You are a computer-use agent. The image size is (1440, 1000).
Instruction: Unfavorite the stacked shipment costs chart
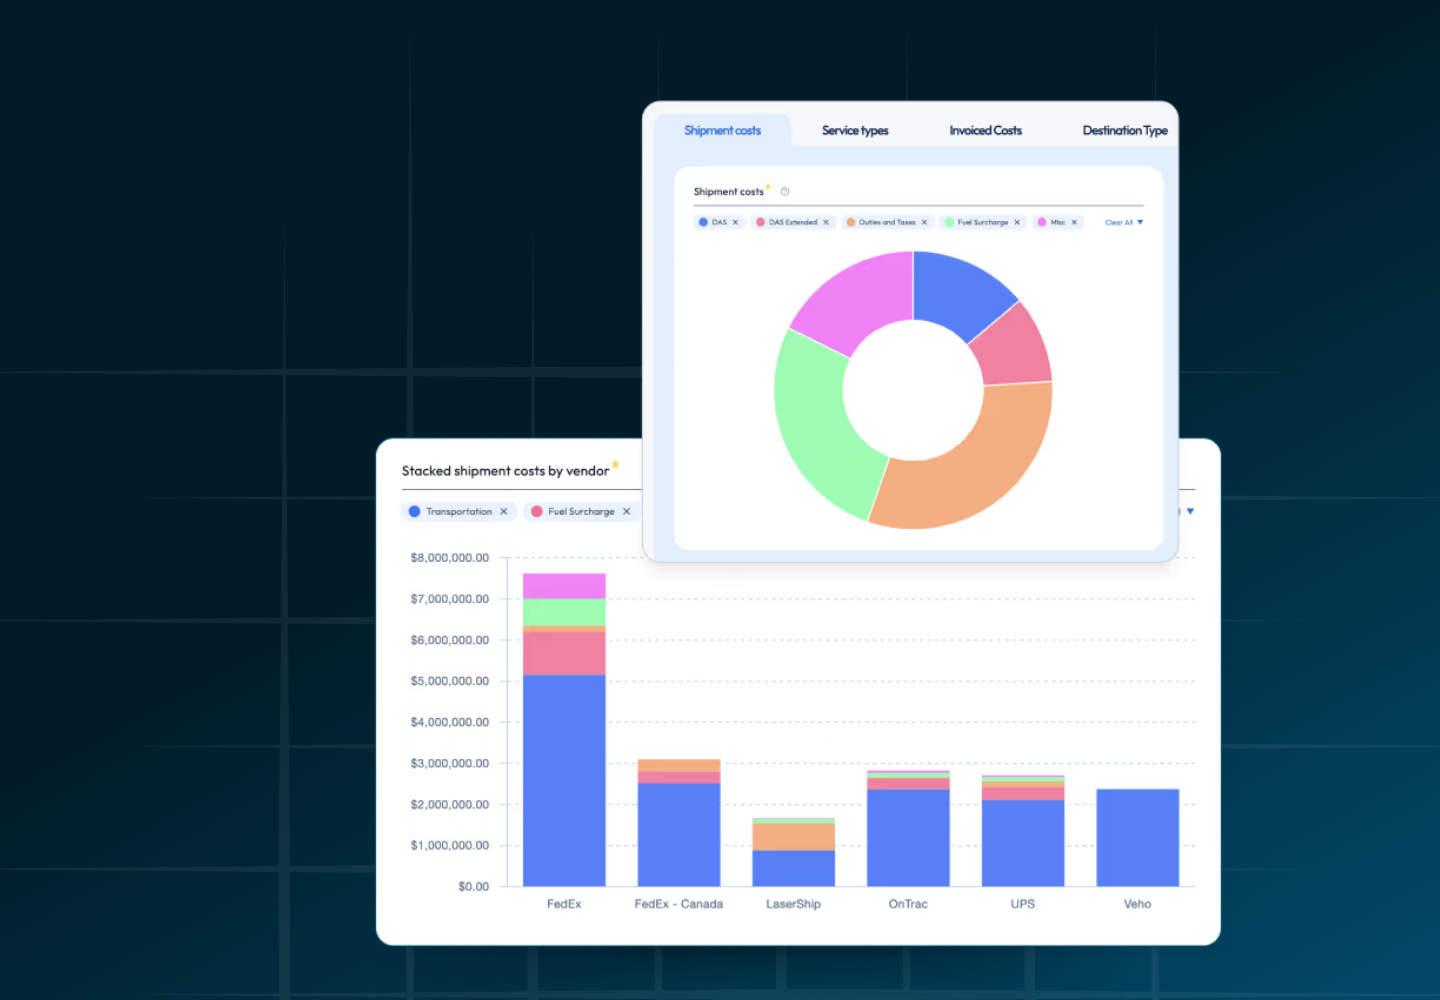[615, 463]
